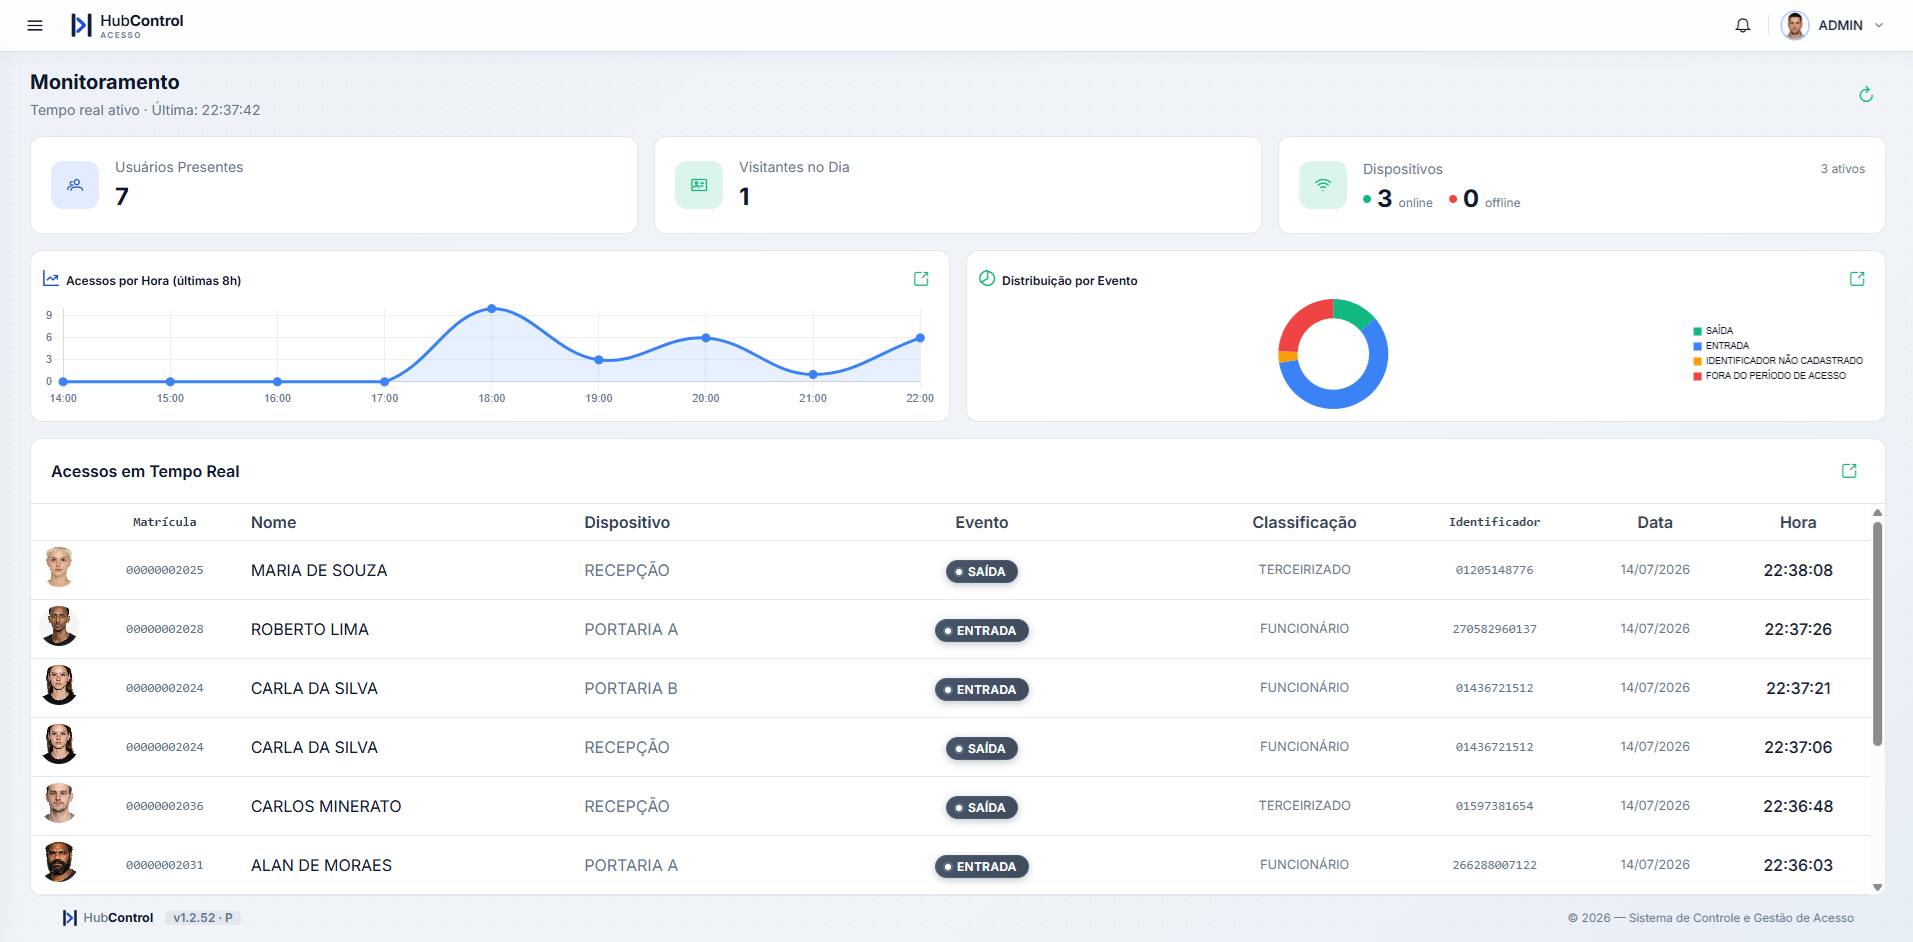Click the table scrollbar thumb
This screenshot has height=942, width=1913.
[1877, 634]
